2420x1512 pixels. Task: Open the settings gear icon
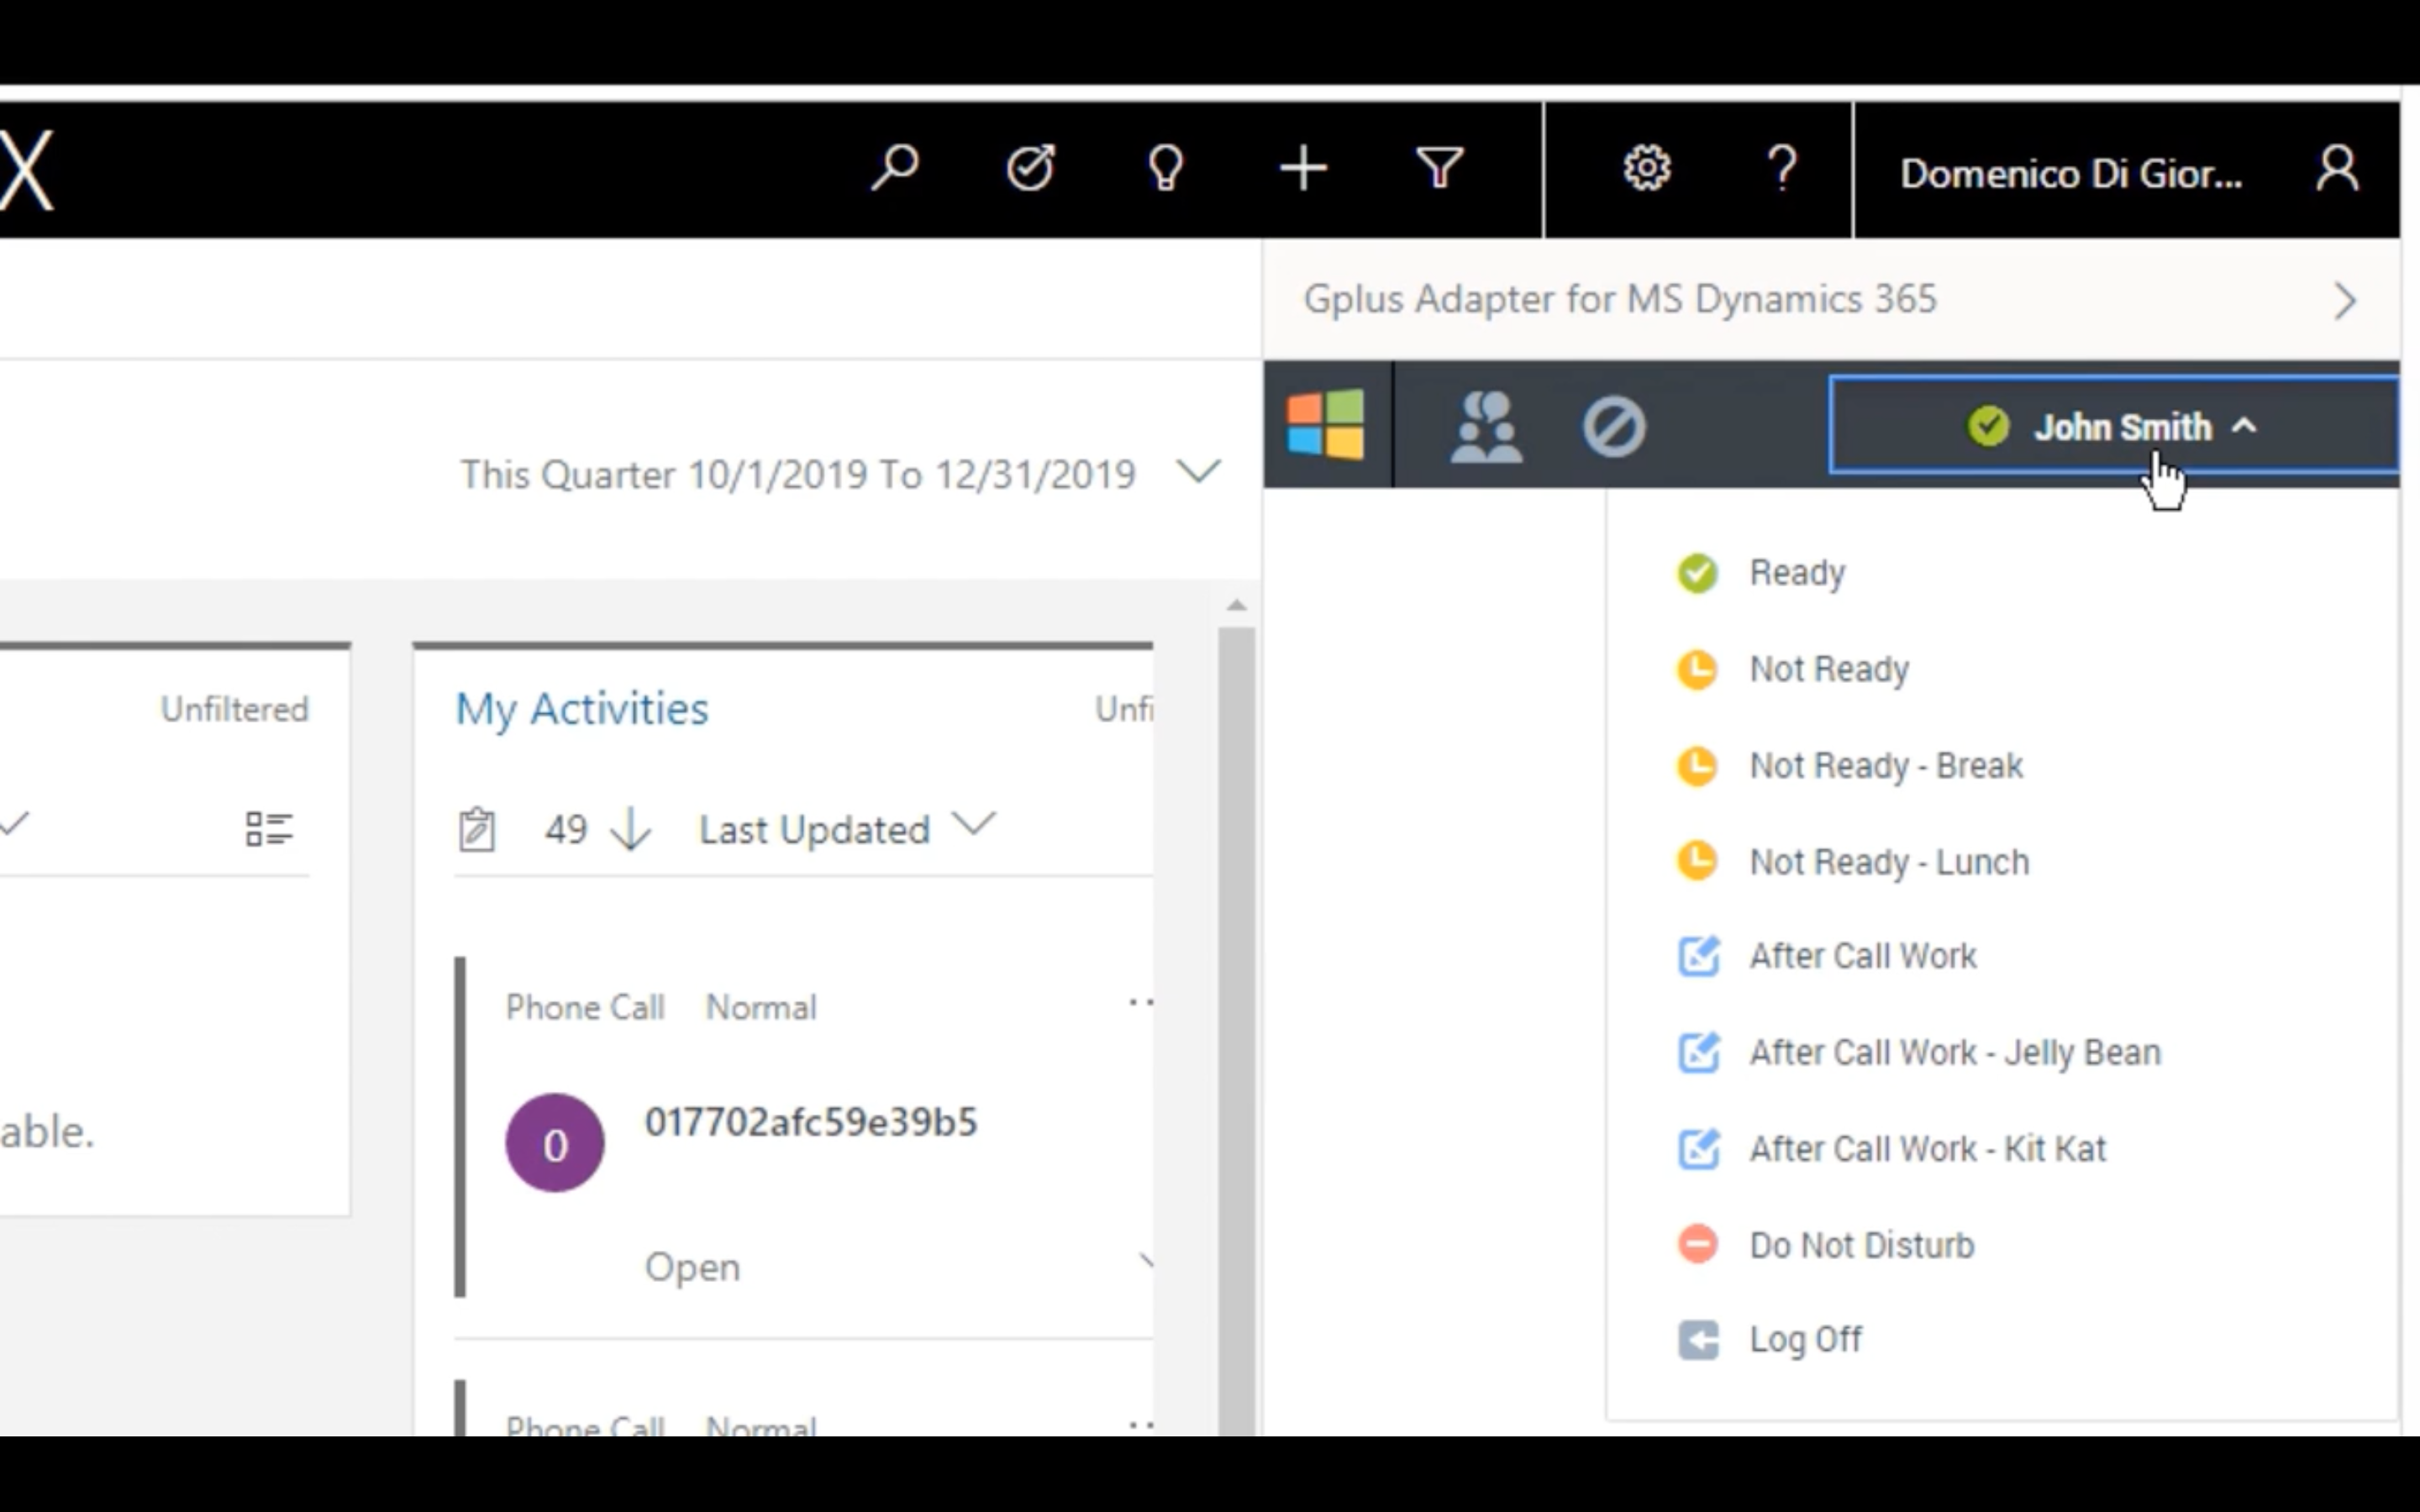pyautogui.click(x=1646, y=168)
